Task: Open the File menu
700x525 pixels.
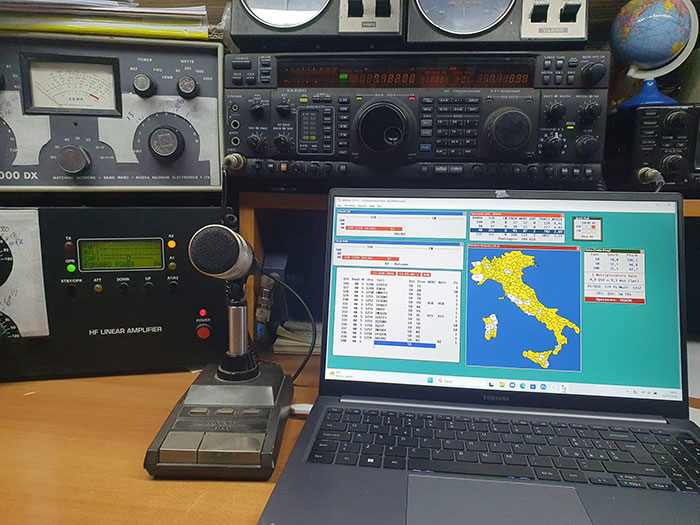Action: [x=337, y=205]
